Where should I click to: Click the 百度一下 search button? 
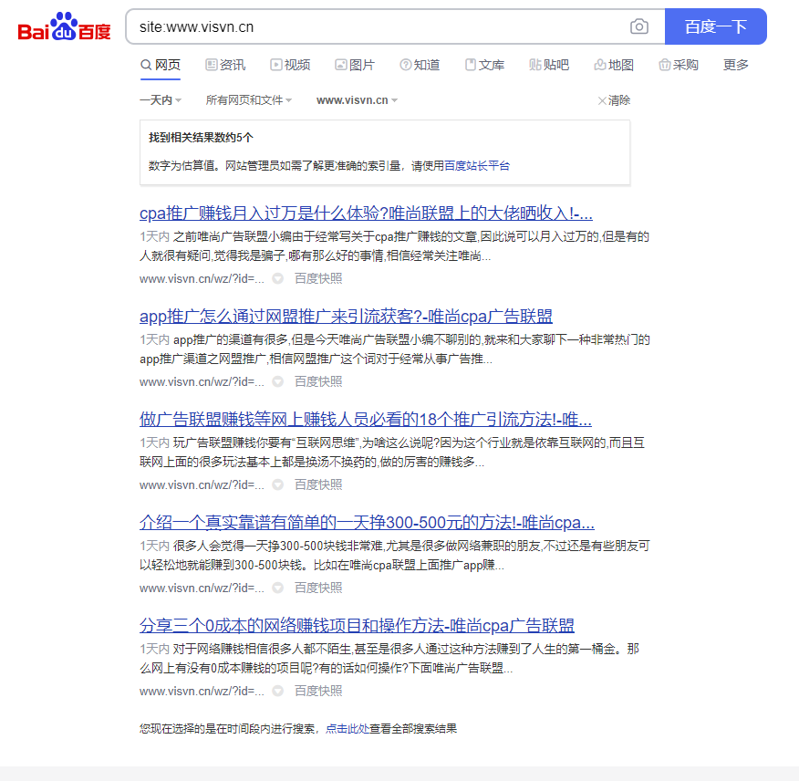coord(715,26)
